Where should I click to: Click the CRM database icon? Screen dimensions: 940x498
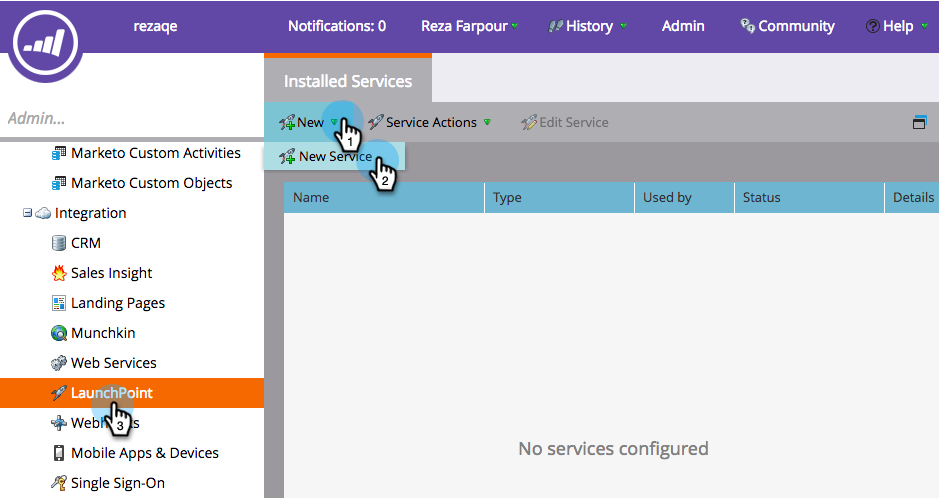point(59,243)
